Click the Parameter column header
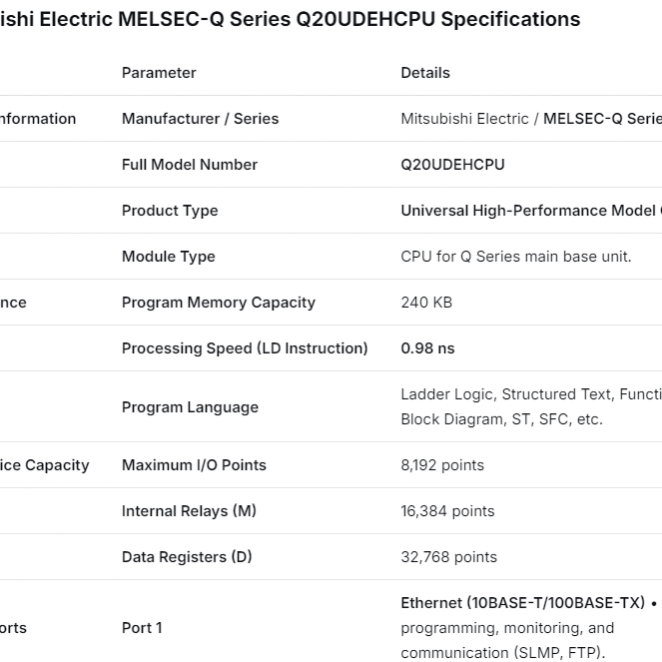The width and height of the screenshot is (662, 662). click(159, 73)
